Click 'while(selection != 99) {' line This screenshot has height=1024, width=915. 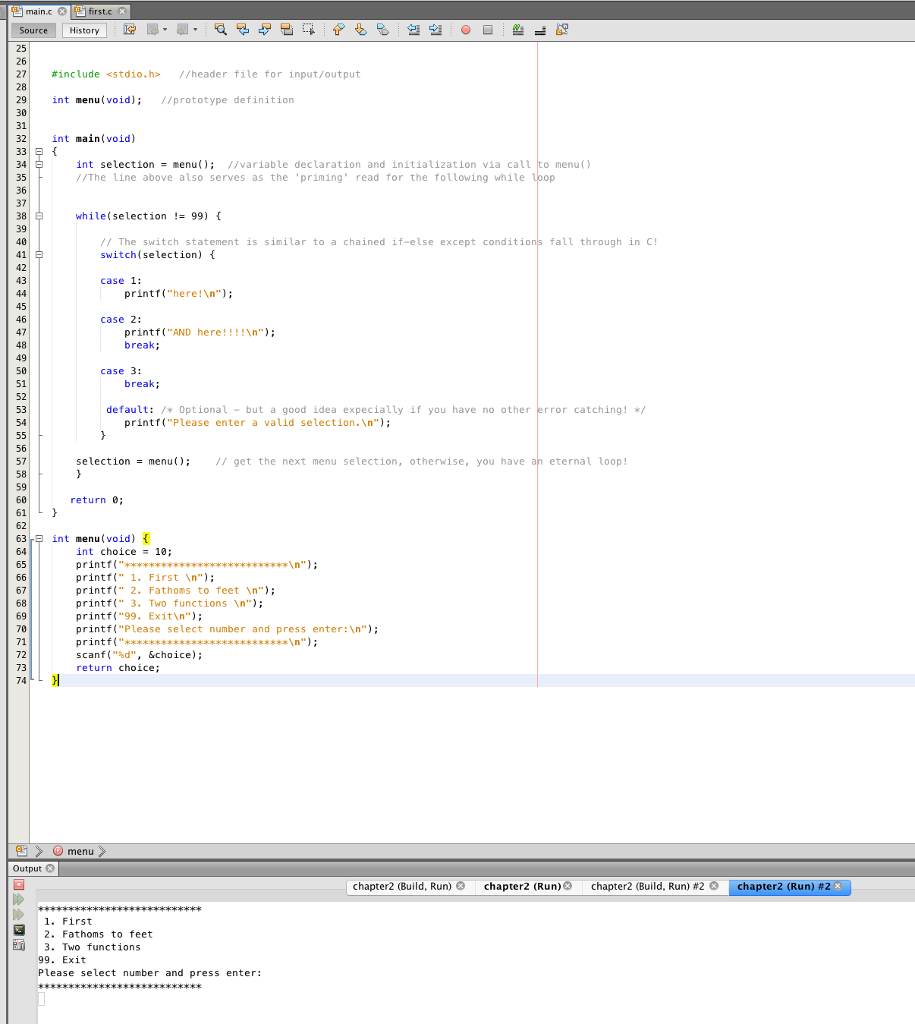point(148,216)
